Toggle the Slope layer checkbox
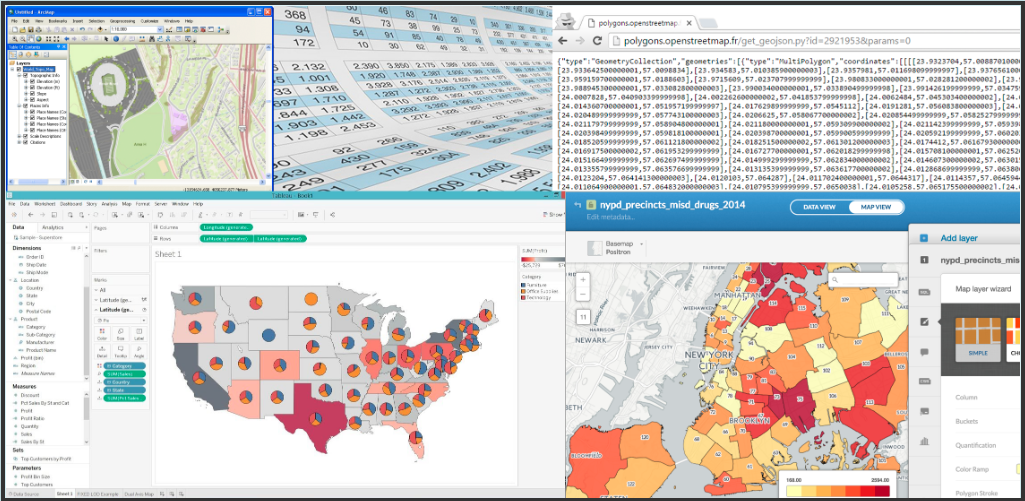Screen dimensions: 1025x501 pyautogui.click(x=31, y=93)
